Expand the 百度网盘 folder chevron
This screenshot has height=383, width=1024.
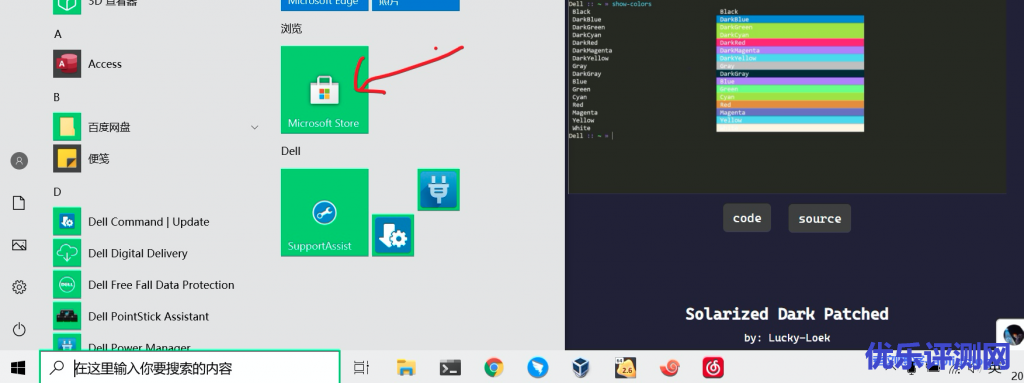click(x=255, y=127)
